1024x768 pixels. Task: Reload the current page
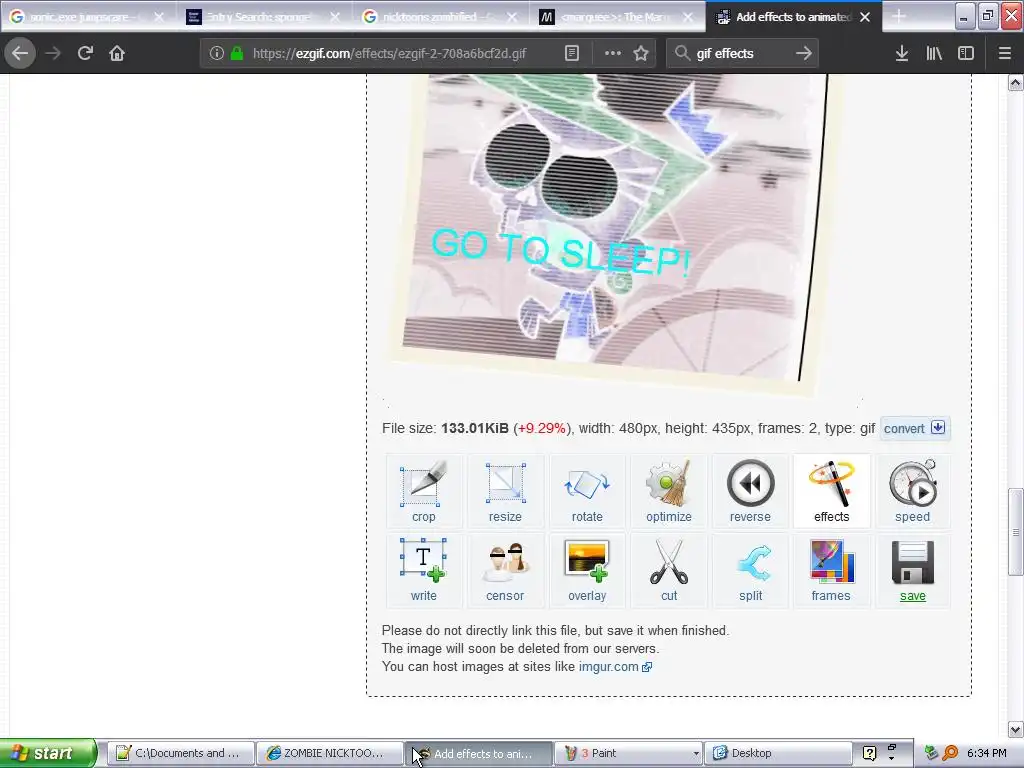tap(85, 54)
